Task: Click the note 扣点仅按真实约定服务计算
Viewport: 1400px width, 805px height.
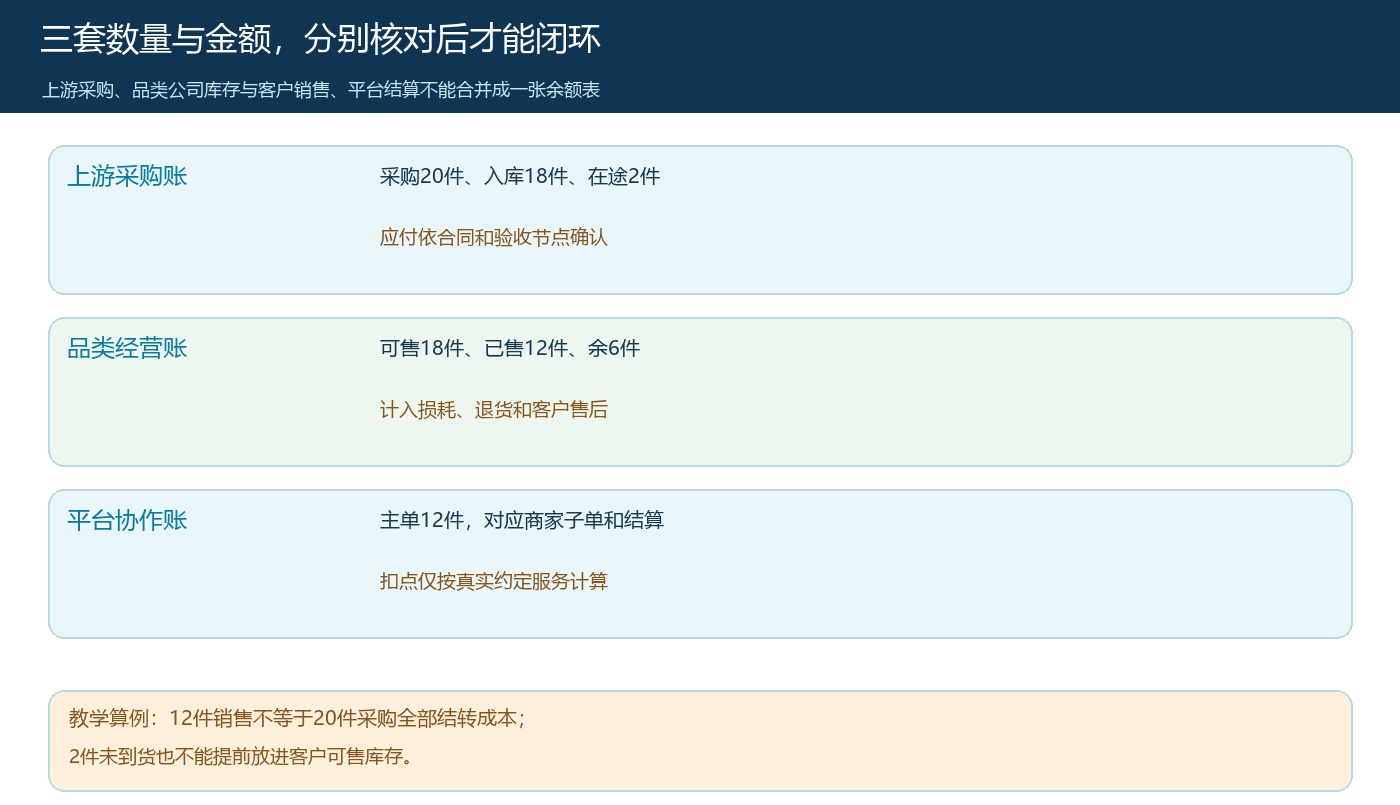Action: point(494,582)
